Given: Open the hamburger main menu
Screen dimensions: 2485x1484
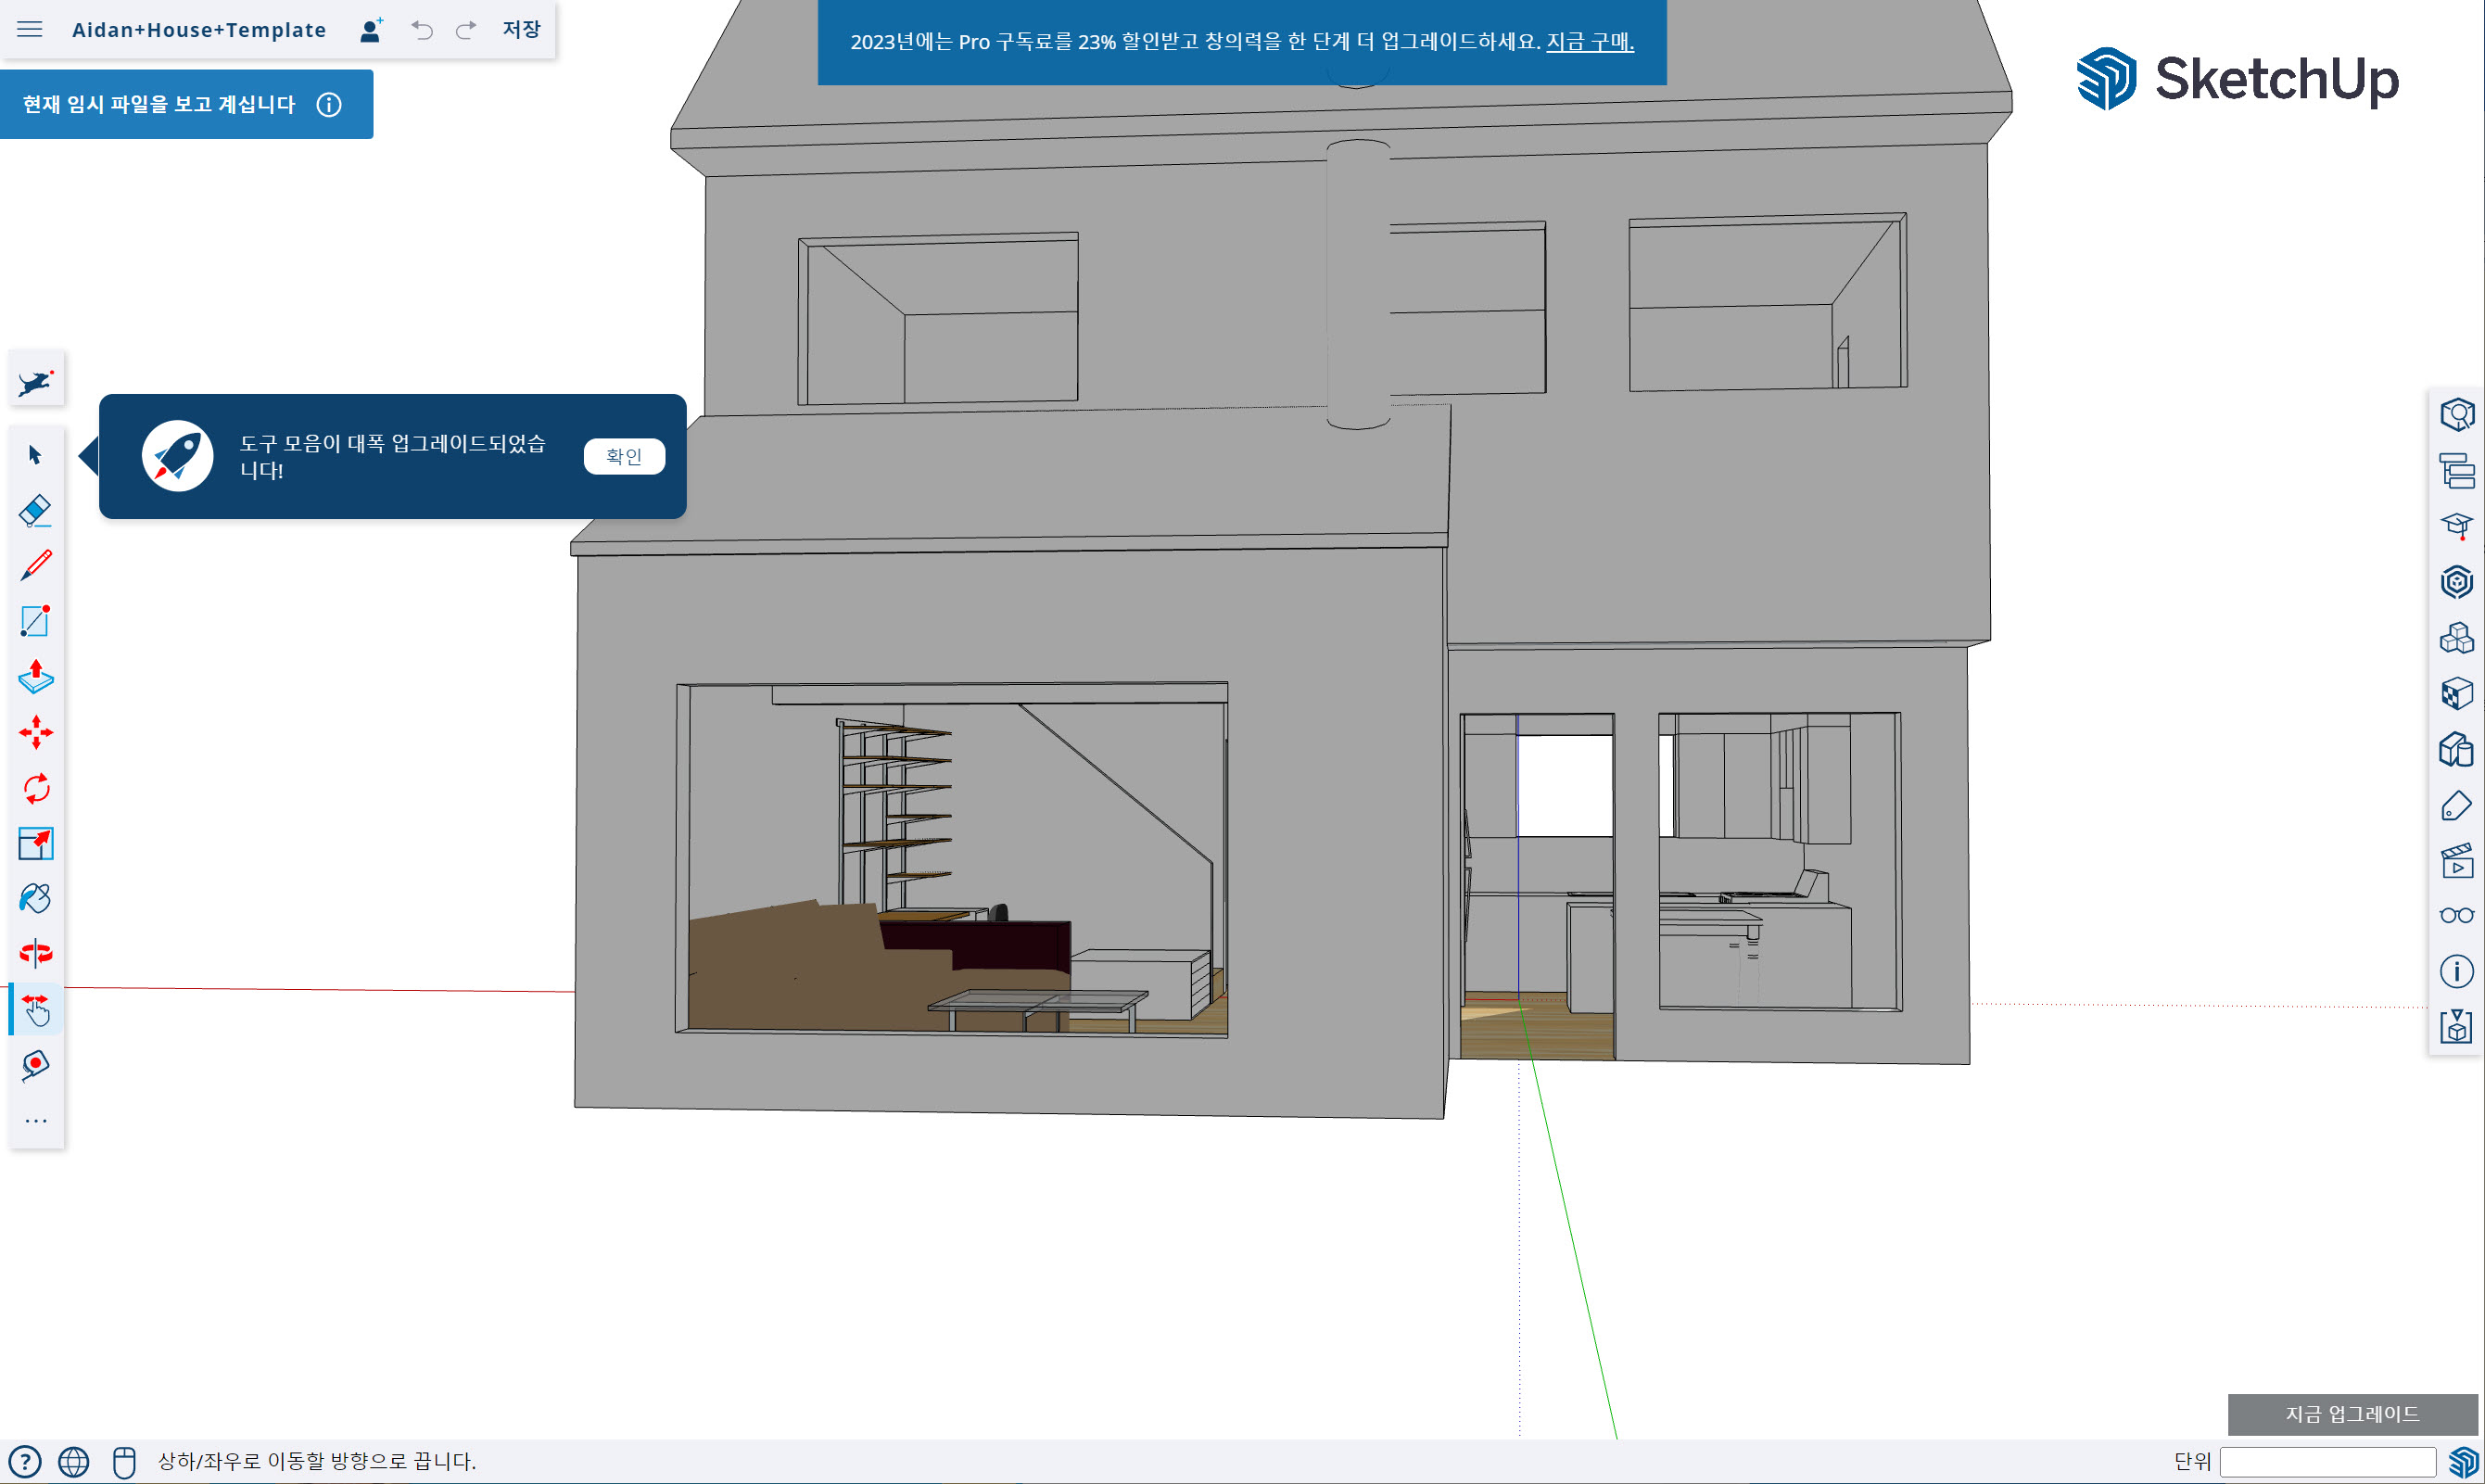Looking at the screenshot, I should coord(30,29).
